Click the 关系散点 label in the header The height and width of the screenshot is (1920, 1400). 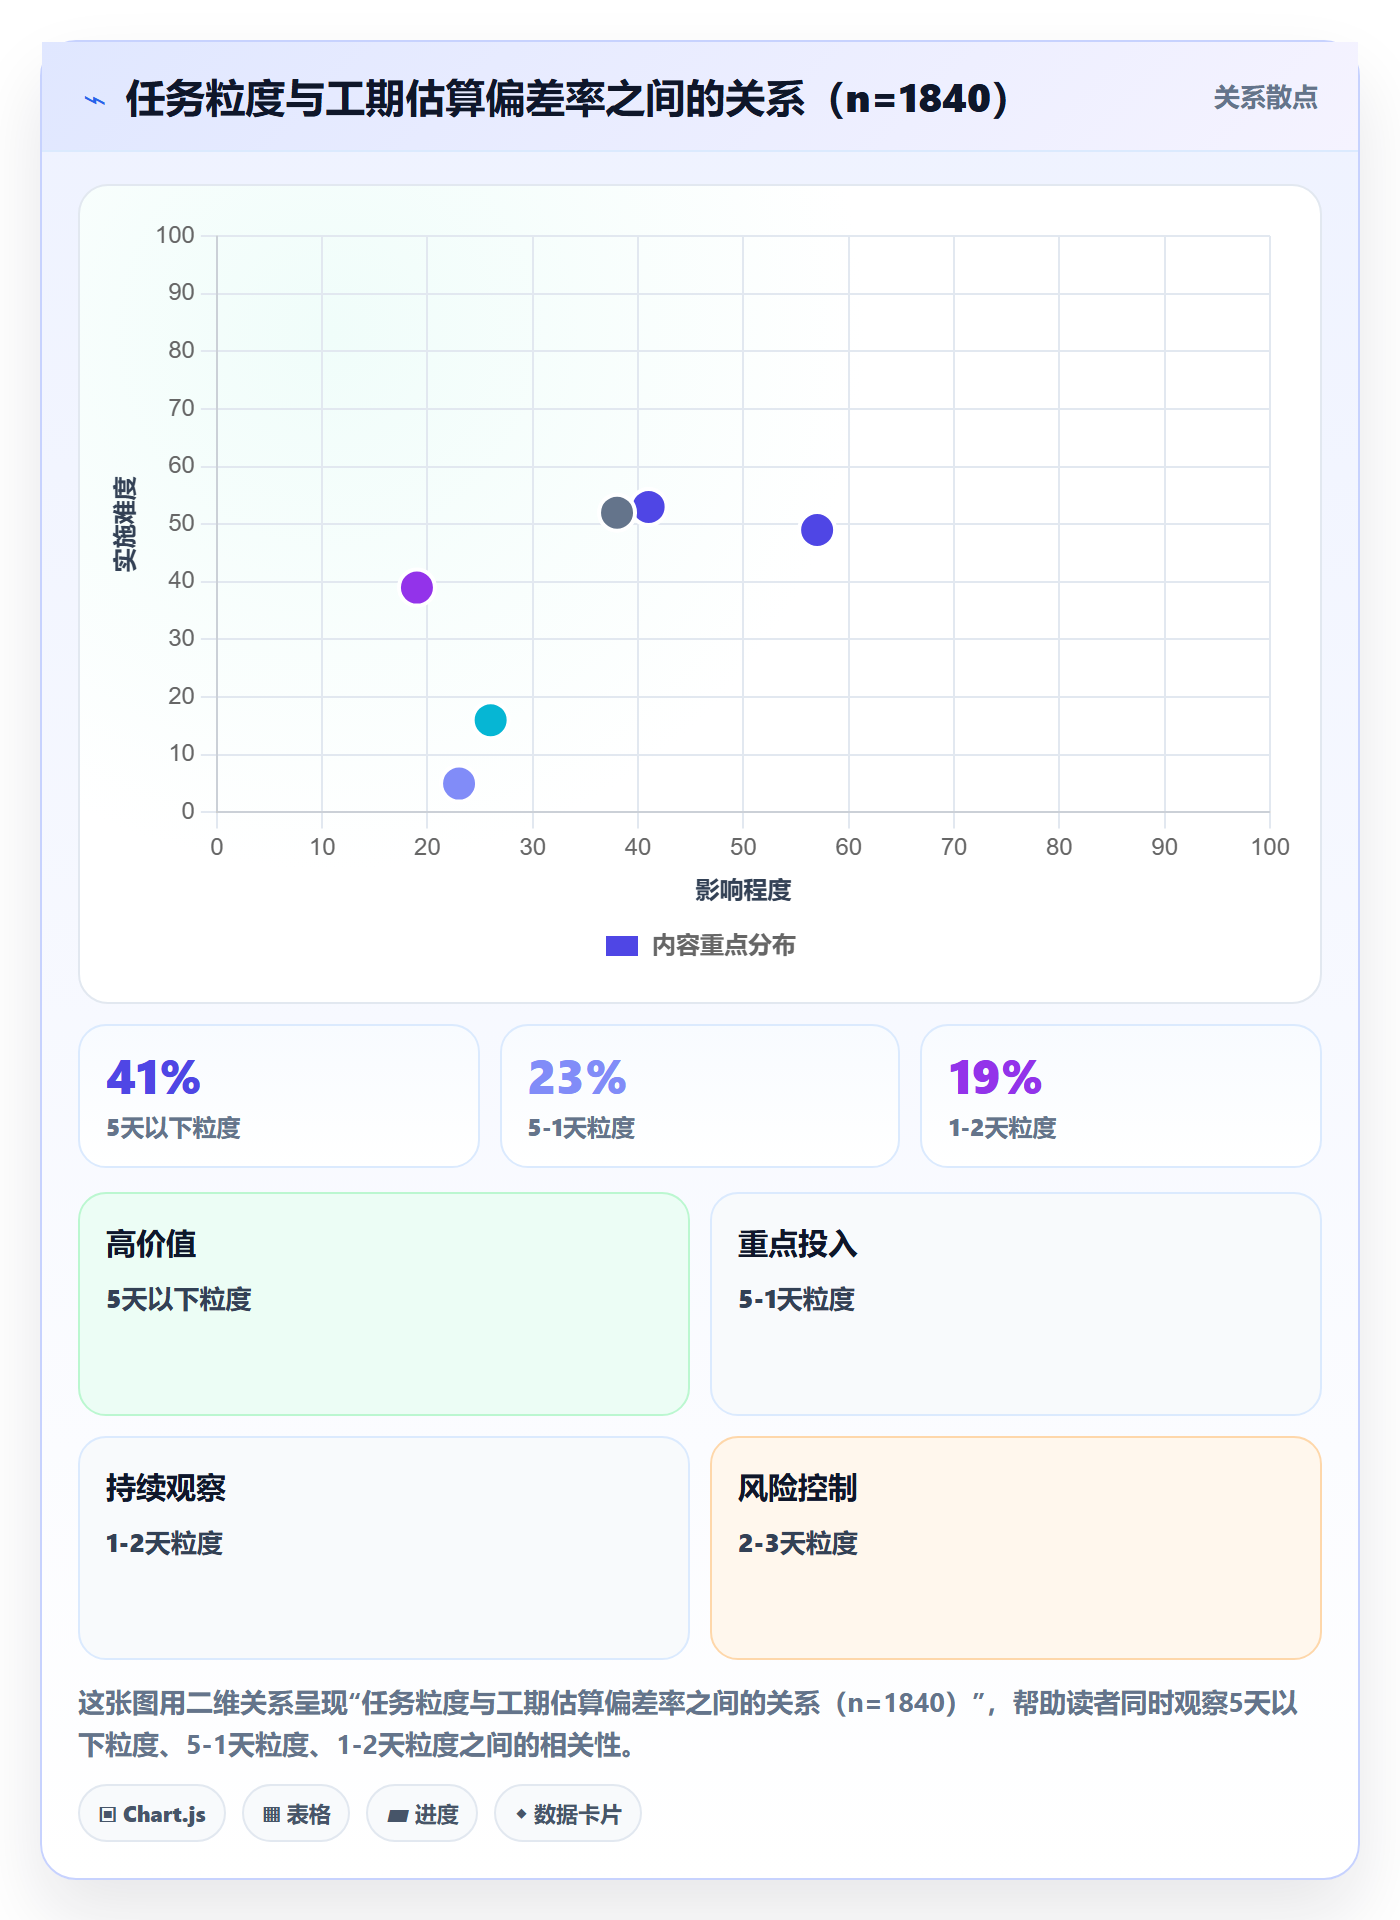point(1265,98)
